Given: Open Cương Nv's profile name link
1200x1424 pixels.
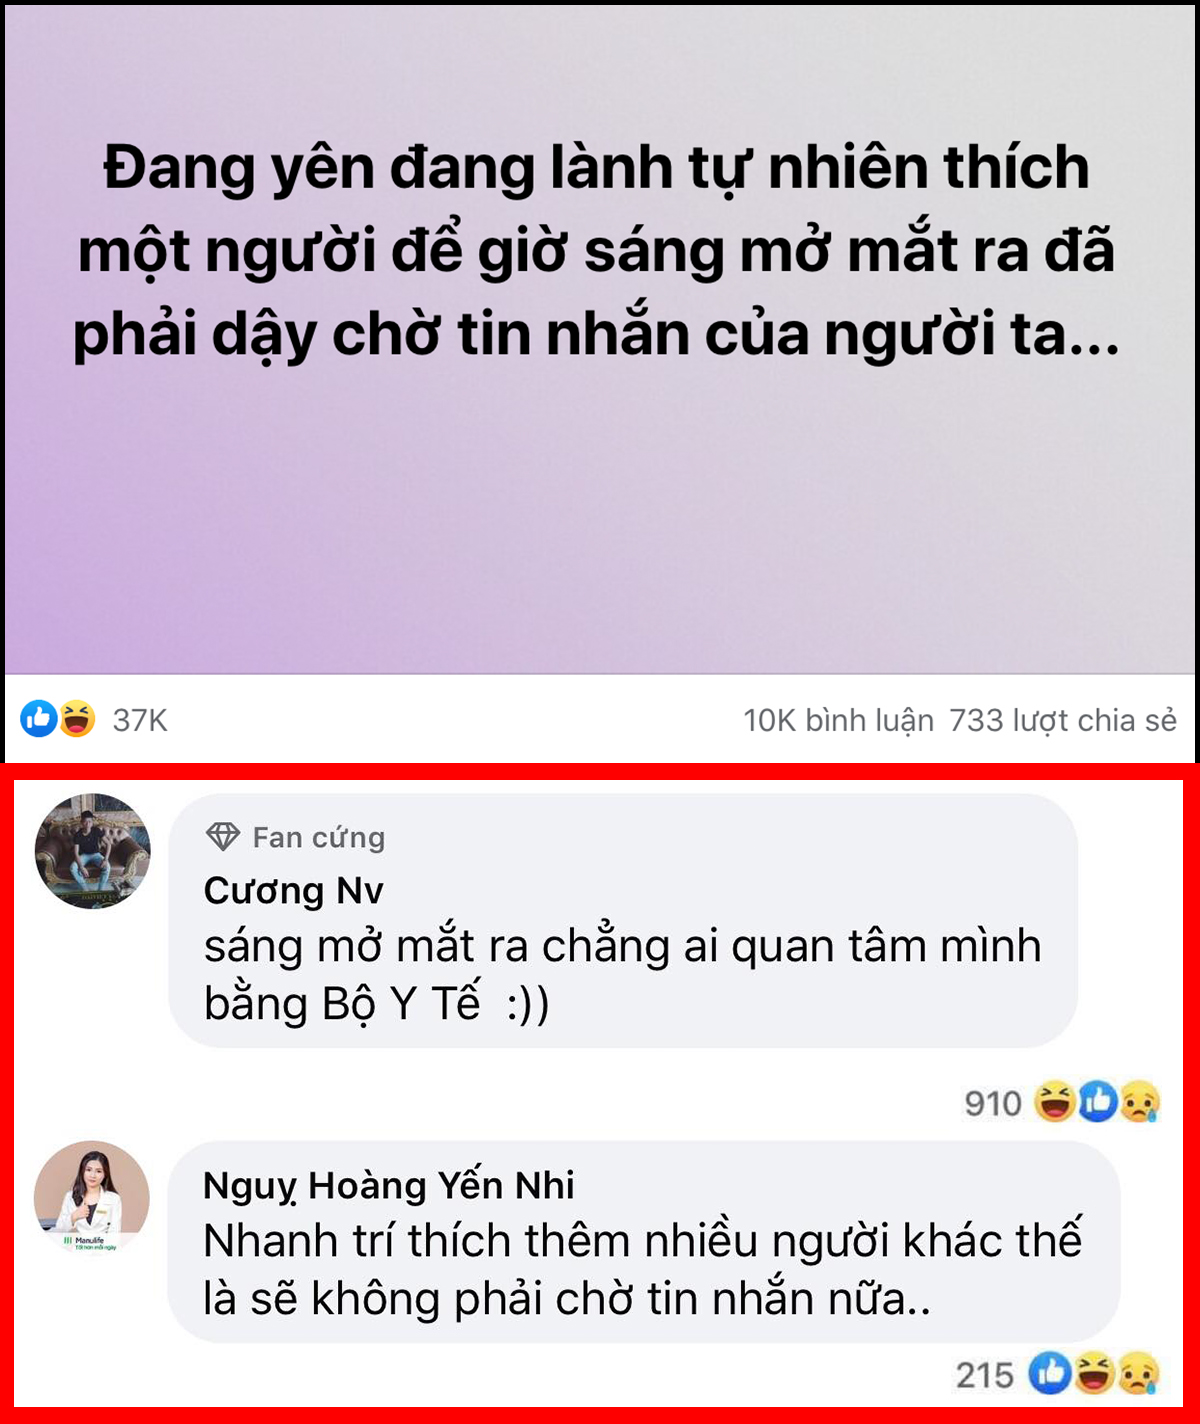Looking at the screenshot, I should click(294, 890).
